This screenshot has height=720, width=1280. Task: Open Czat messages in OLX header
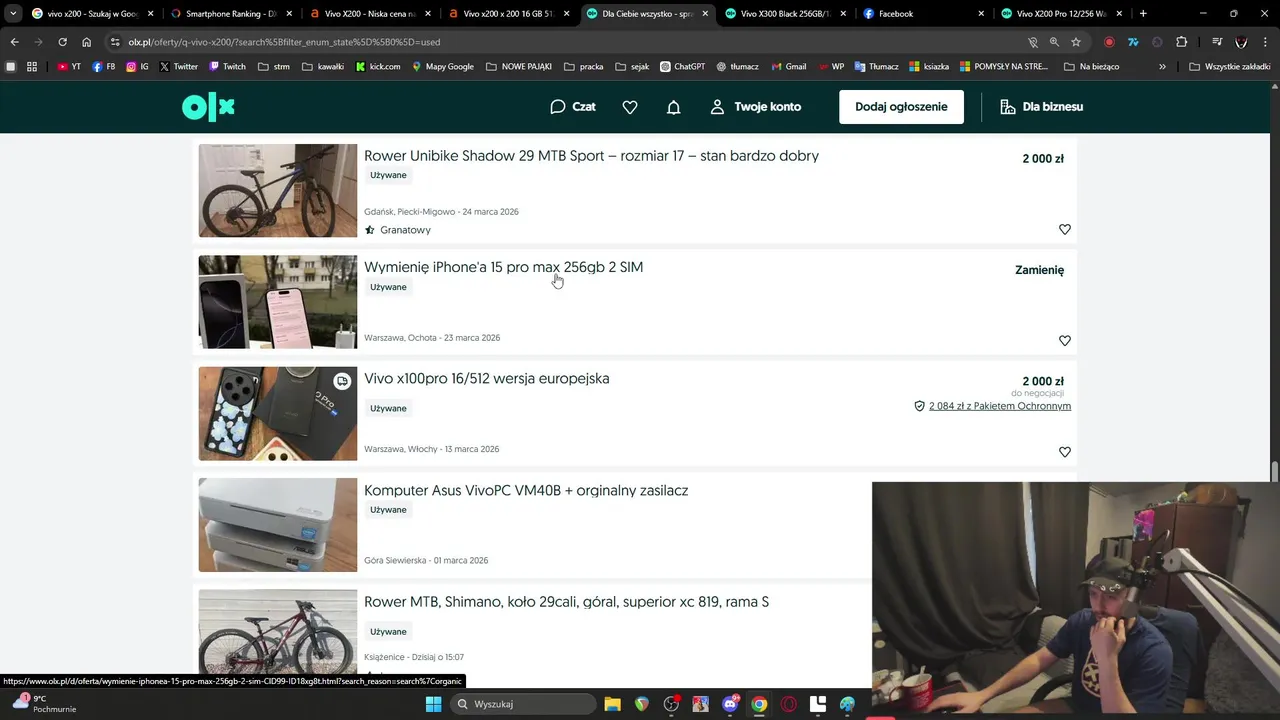(x=573, y=107)
